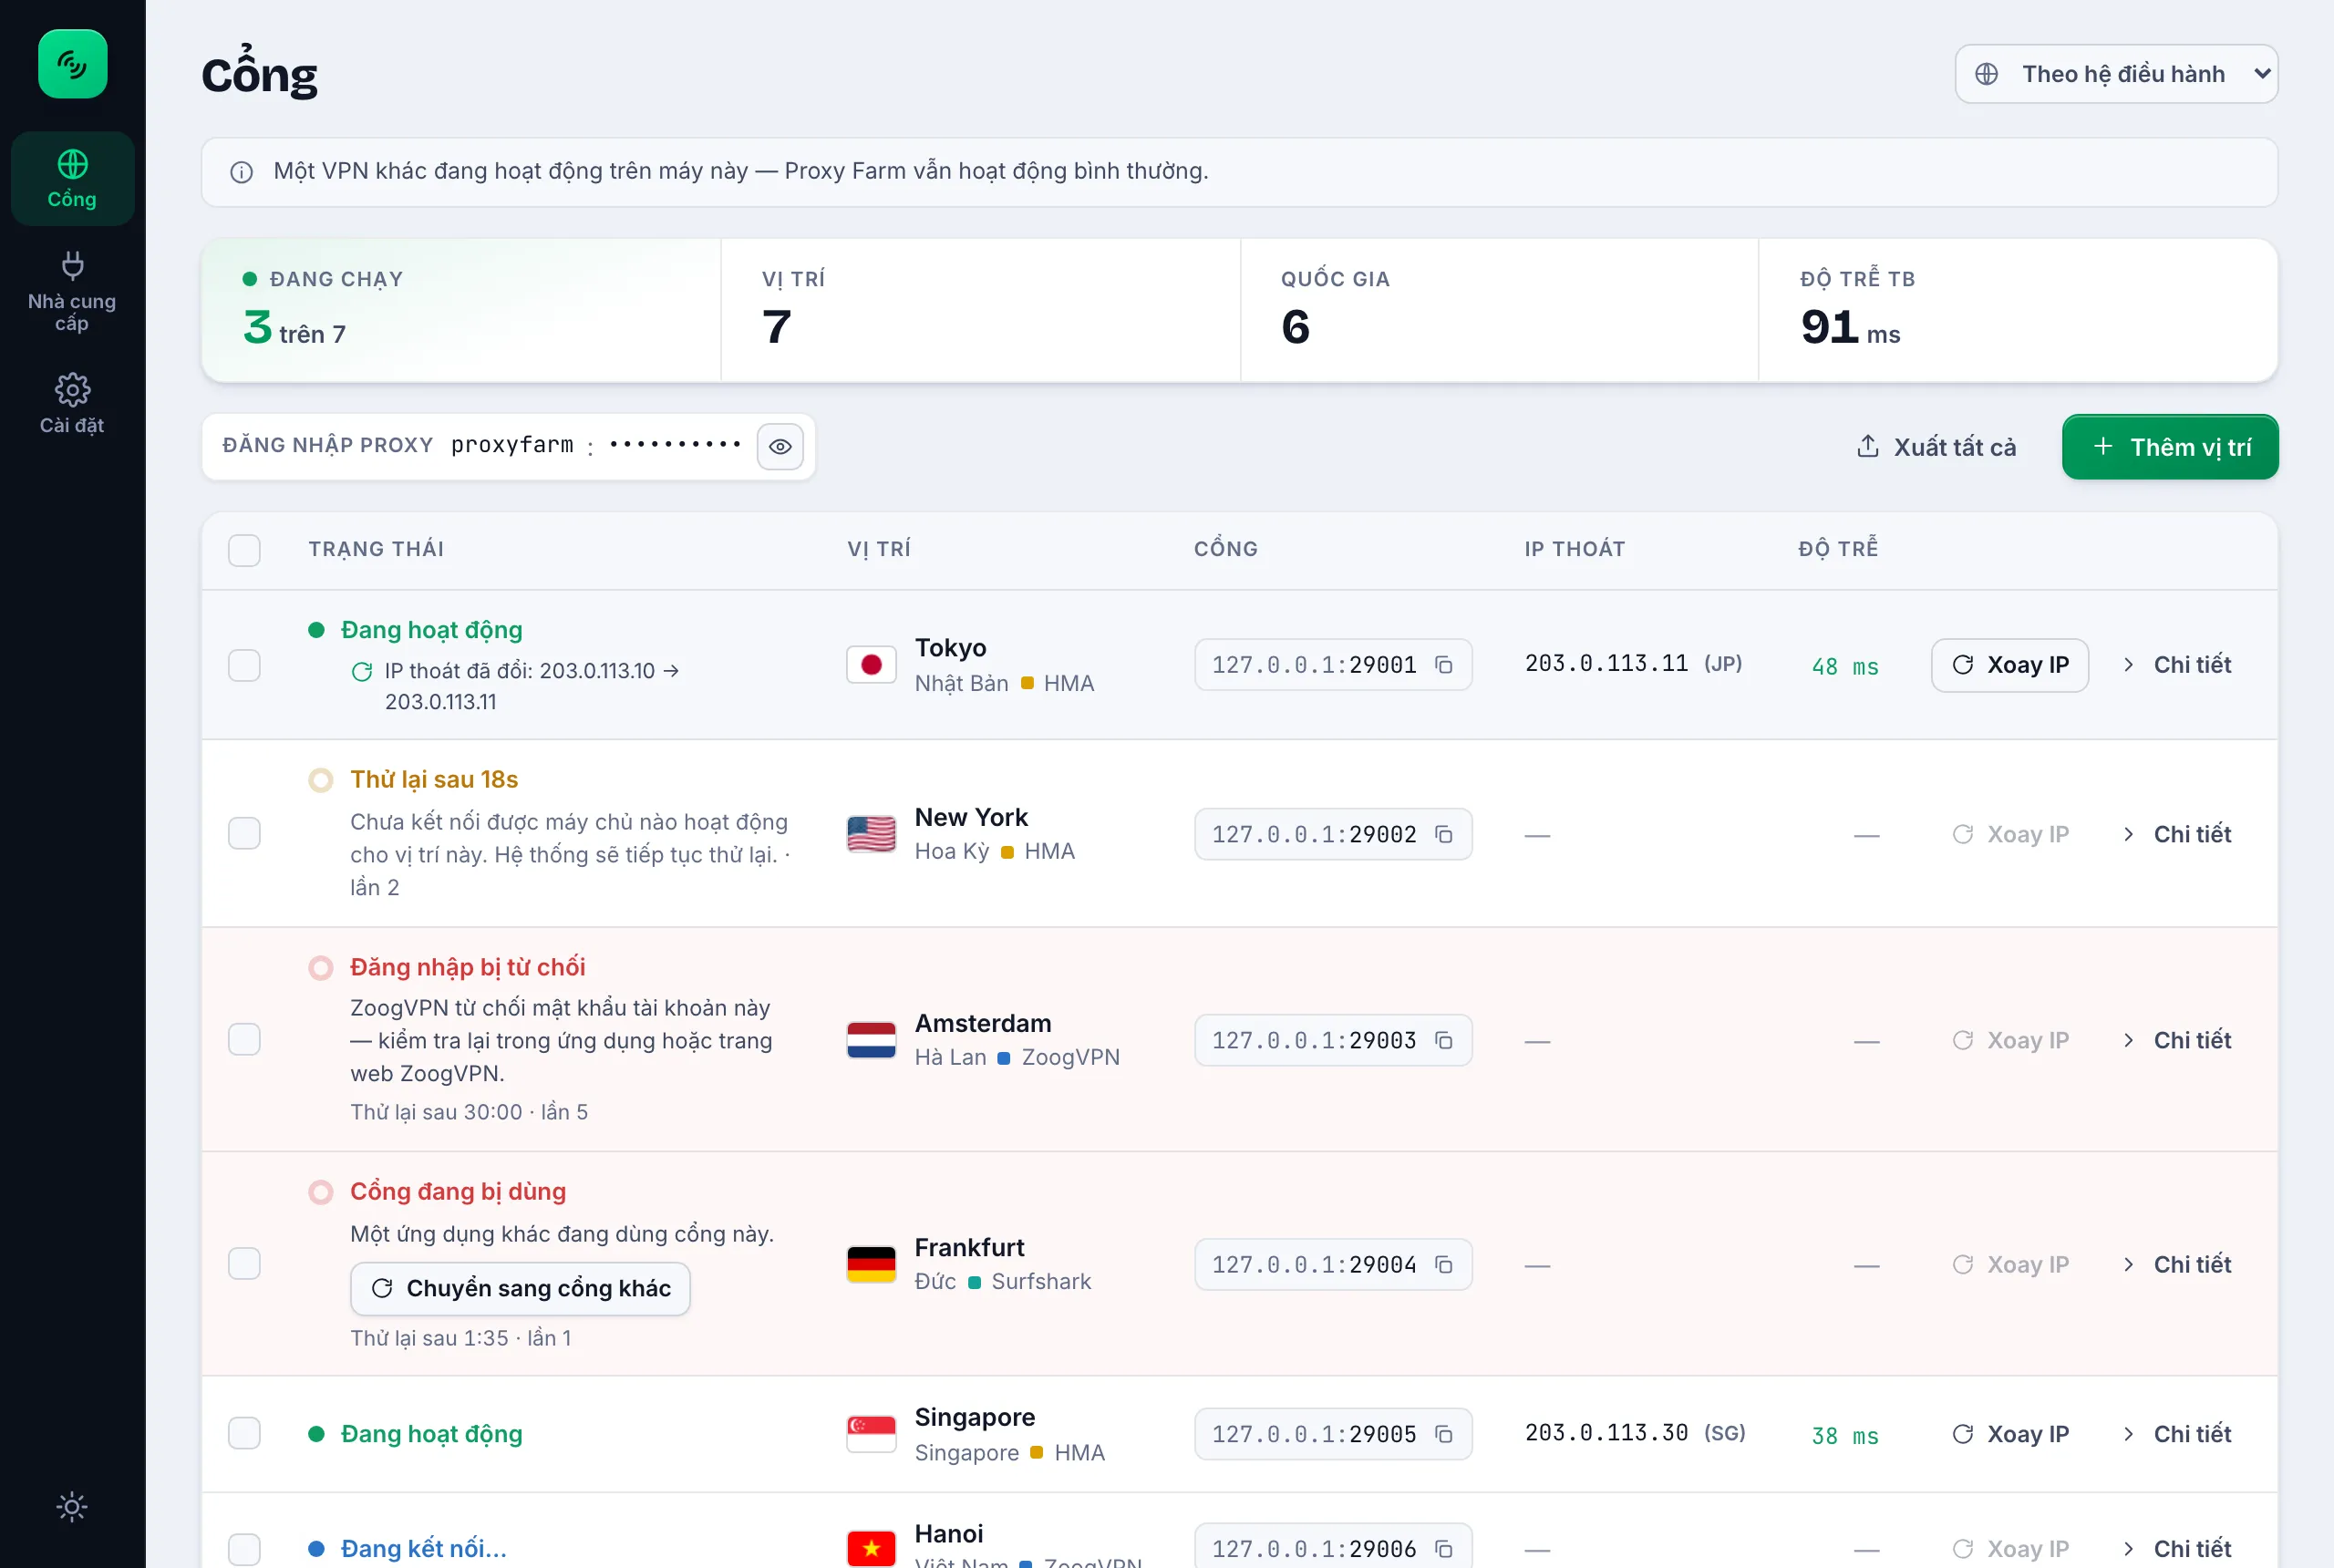
Task: Open the Cổng sidebar section
Action: [72, 179]
